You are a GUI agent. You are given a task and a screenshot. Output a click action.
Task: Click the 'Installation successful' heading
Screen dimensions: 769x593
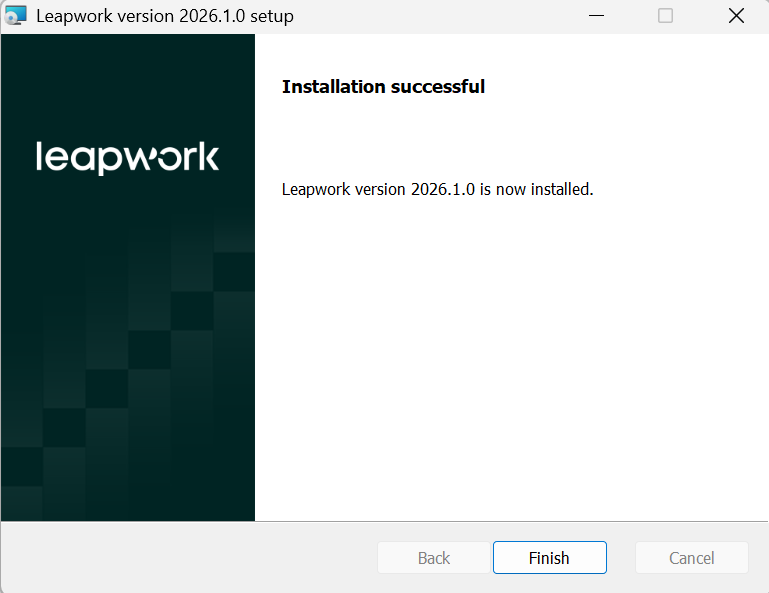point(384,87)
